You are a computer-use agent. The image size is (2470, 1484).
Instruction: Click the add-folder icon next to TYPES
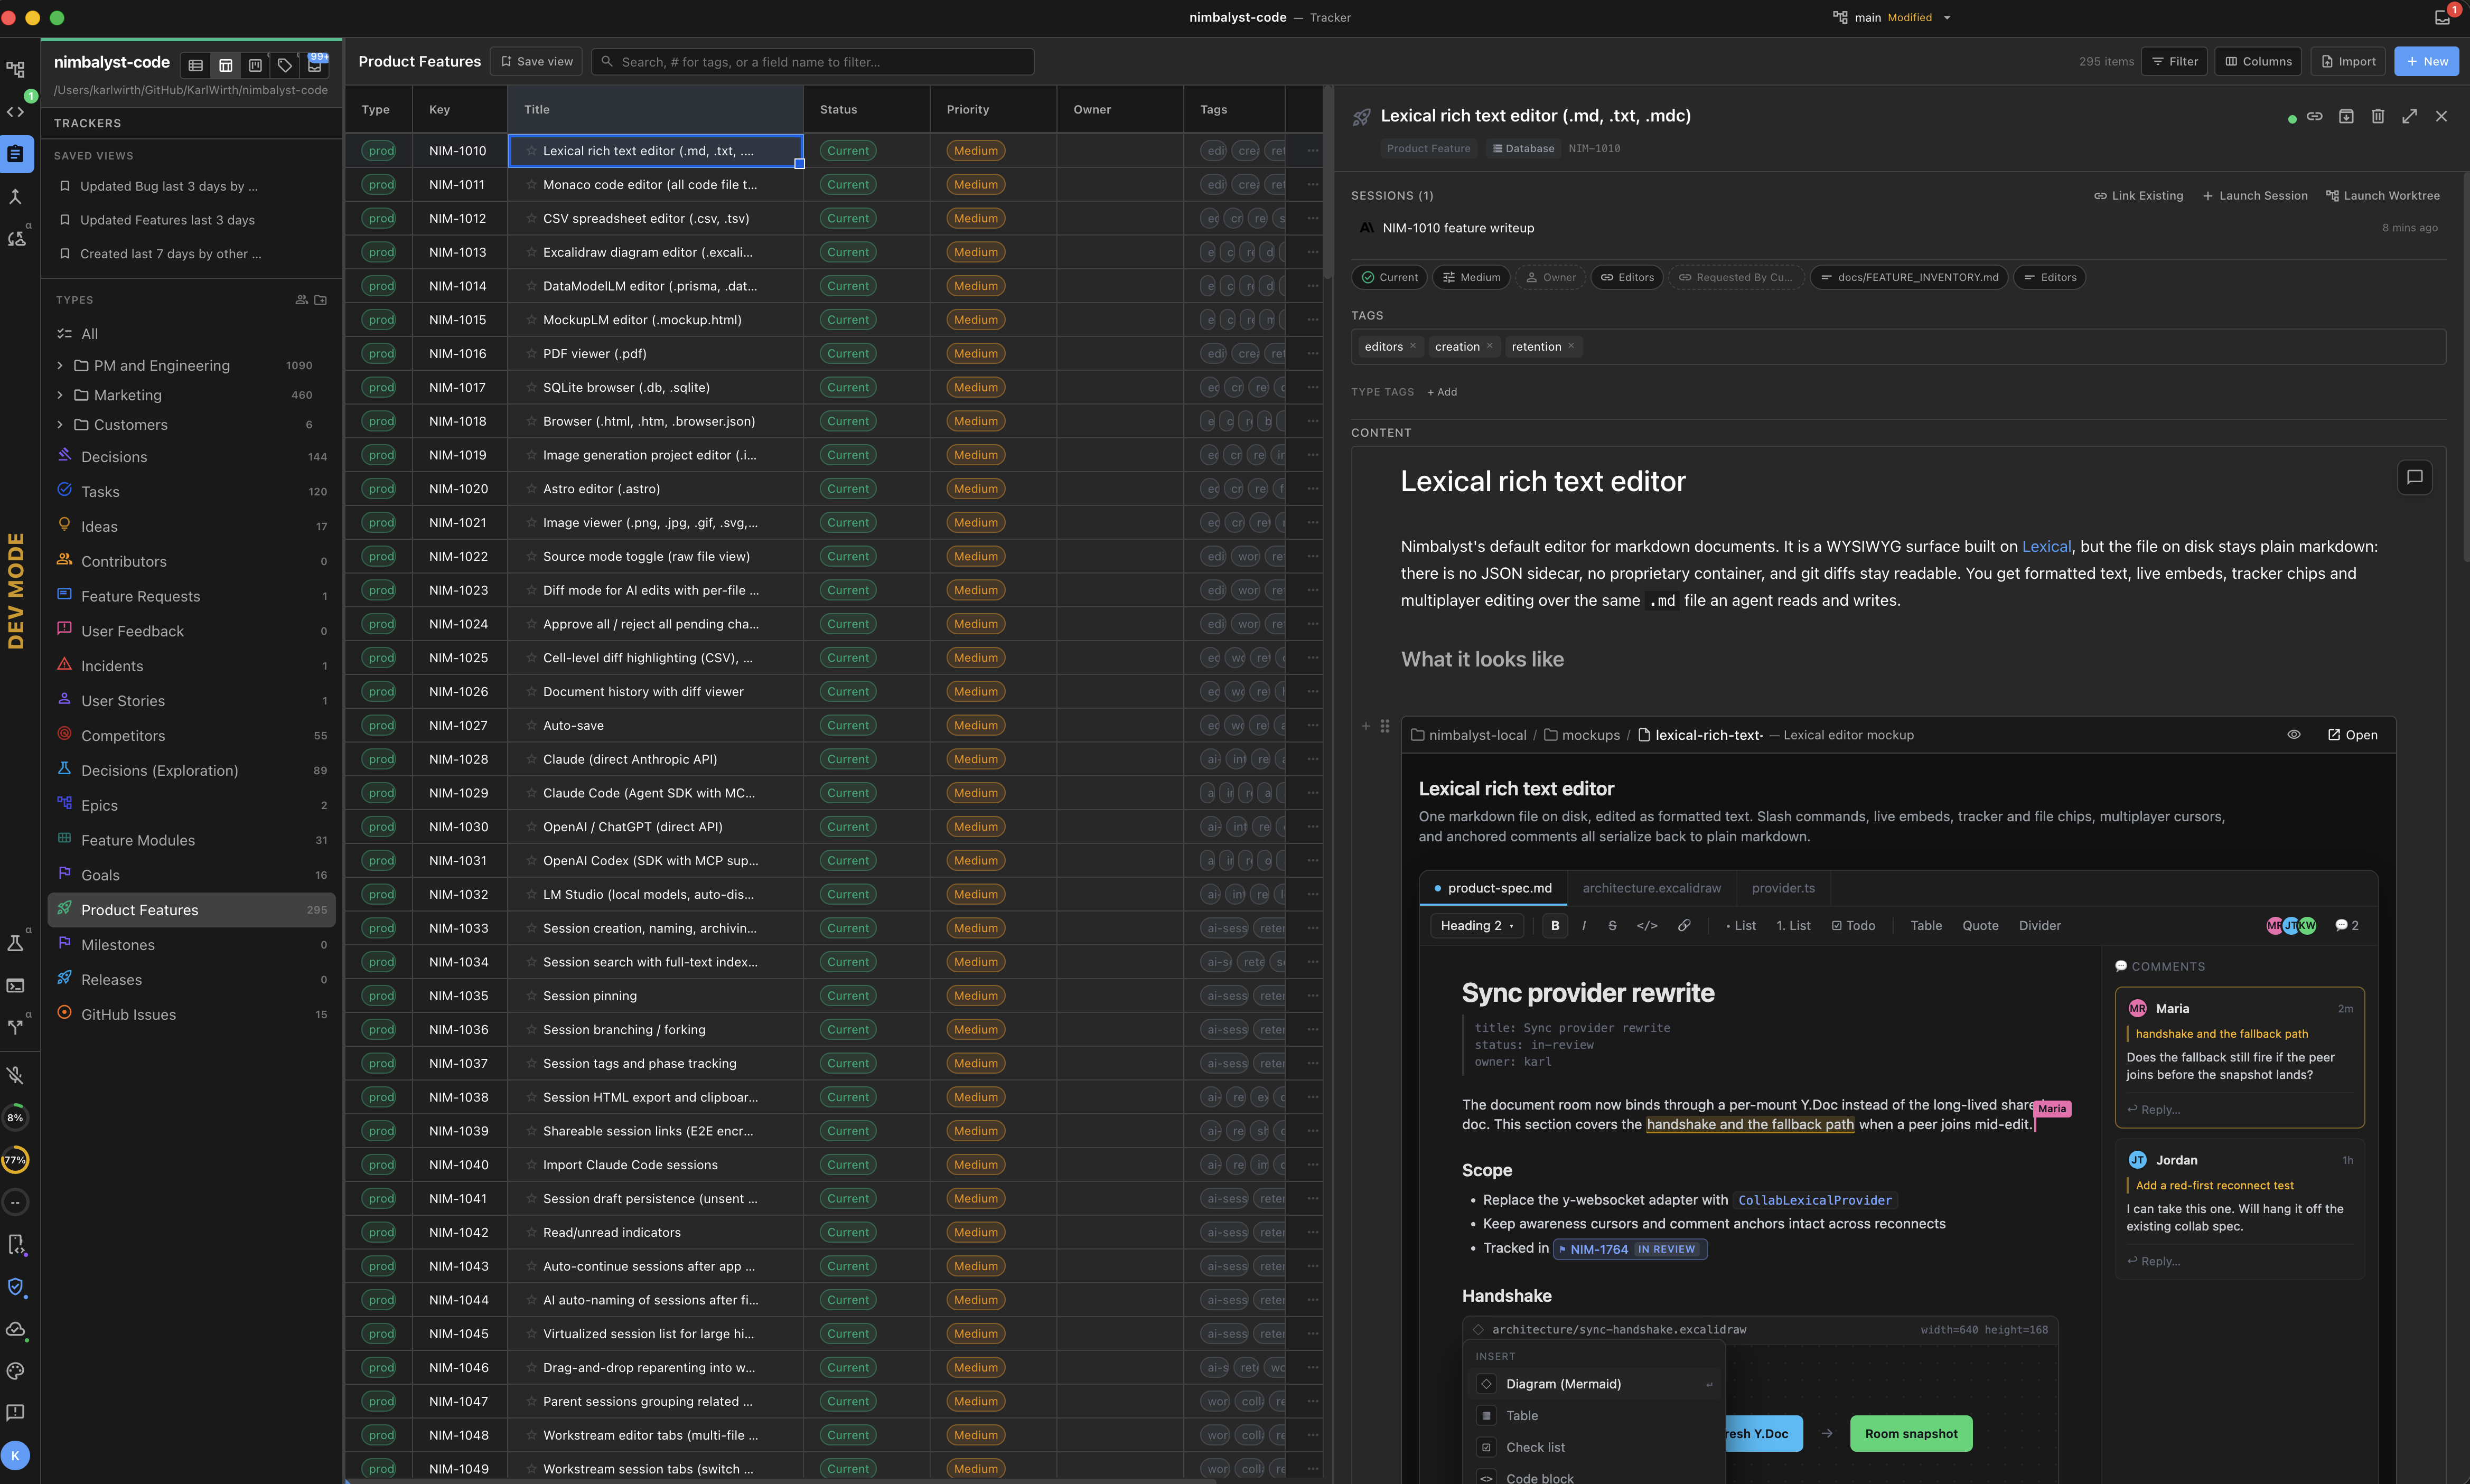(320, 300)
